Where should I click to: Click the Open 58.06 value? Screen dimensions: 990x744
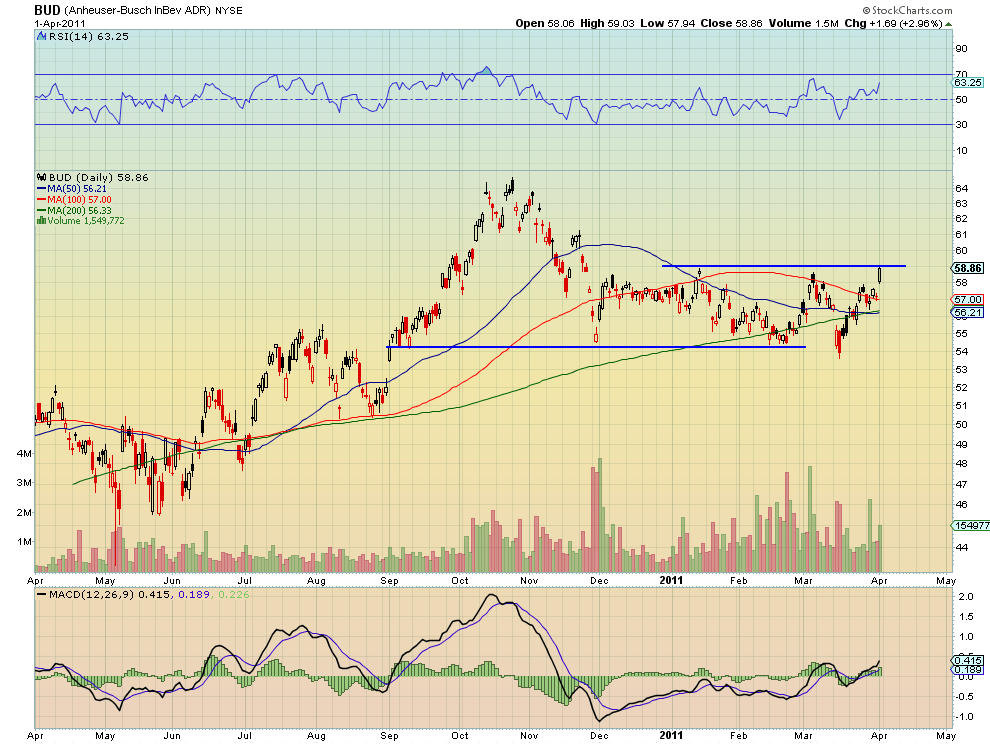click(545, 23)
